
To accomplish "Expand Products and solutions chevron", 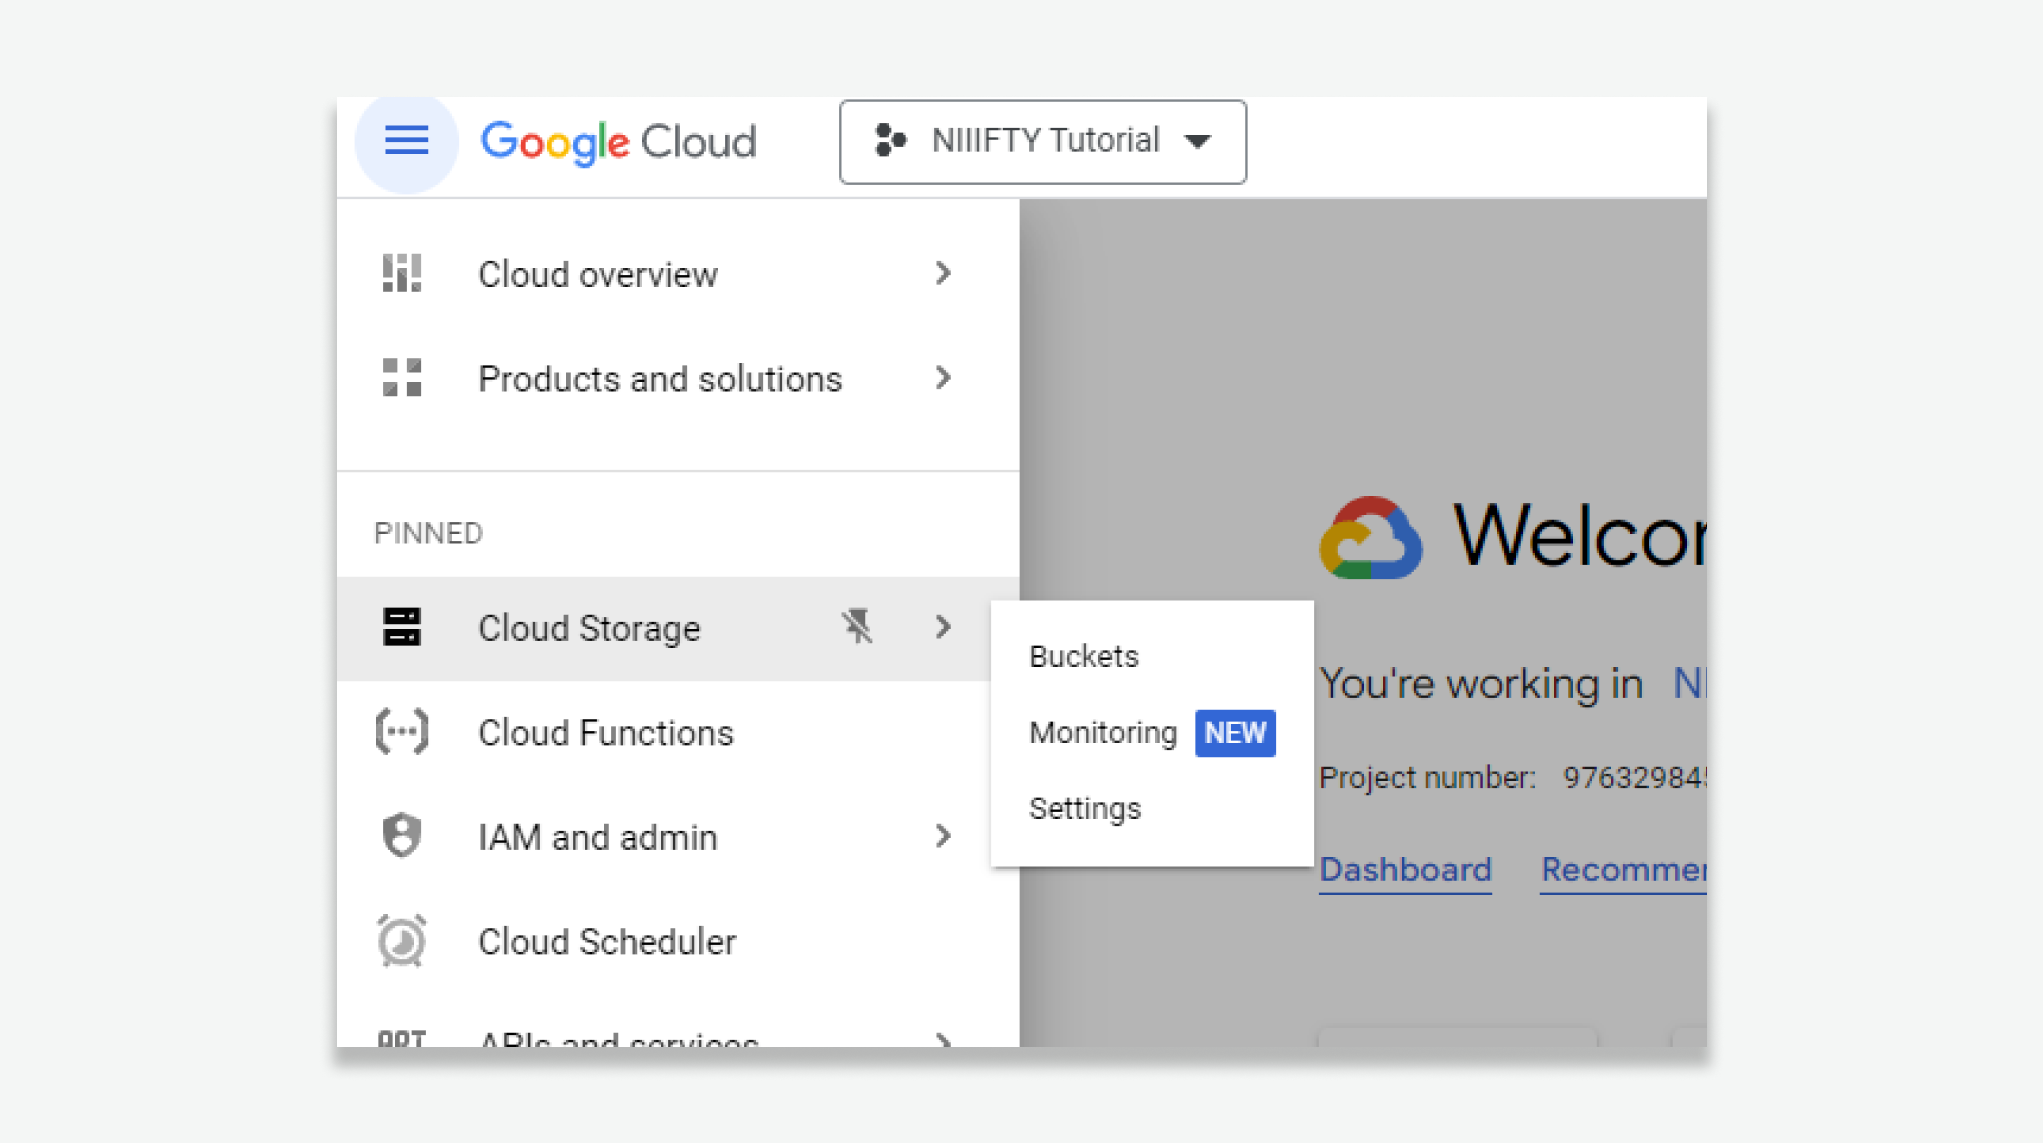I will point(943,378).
